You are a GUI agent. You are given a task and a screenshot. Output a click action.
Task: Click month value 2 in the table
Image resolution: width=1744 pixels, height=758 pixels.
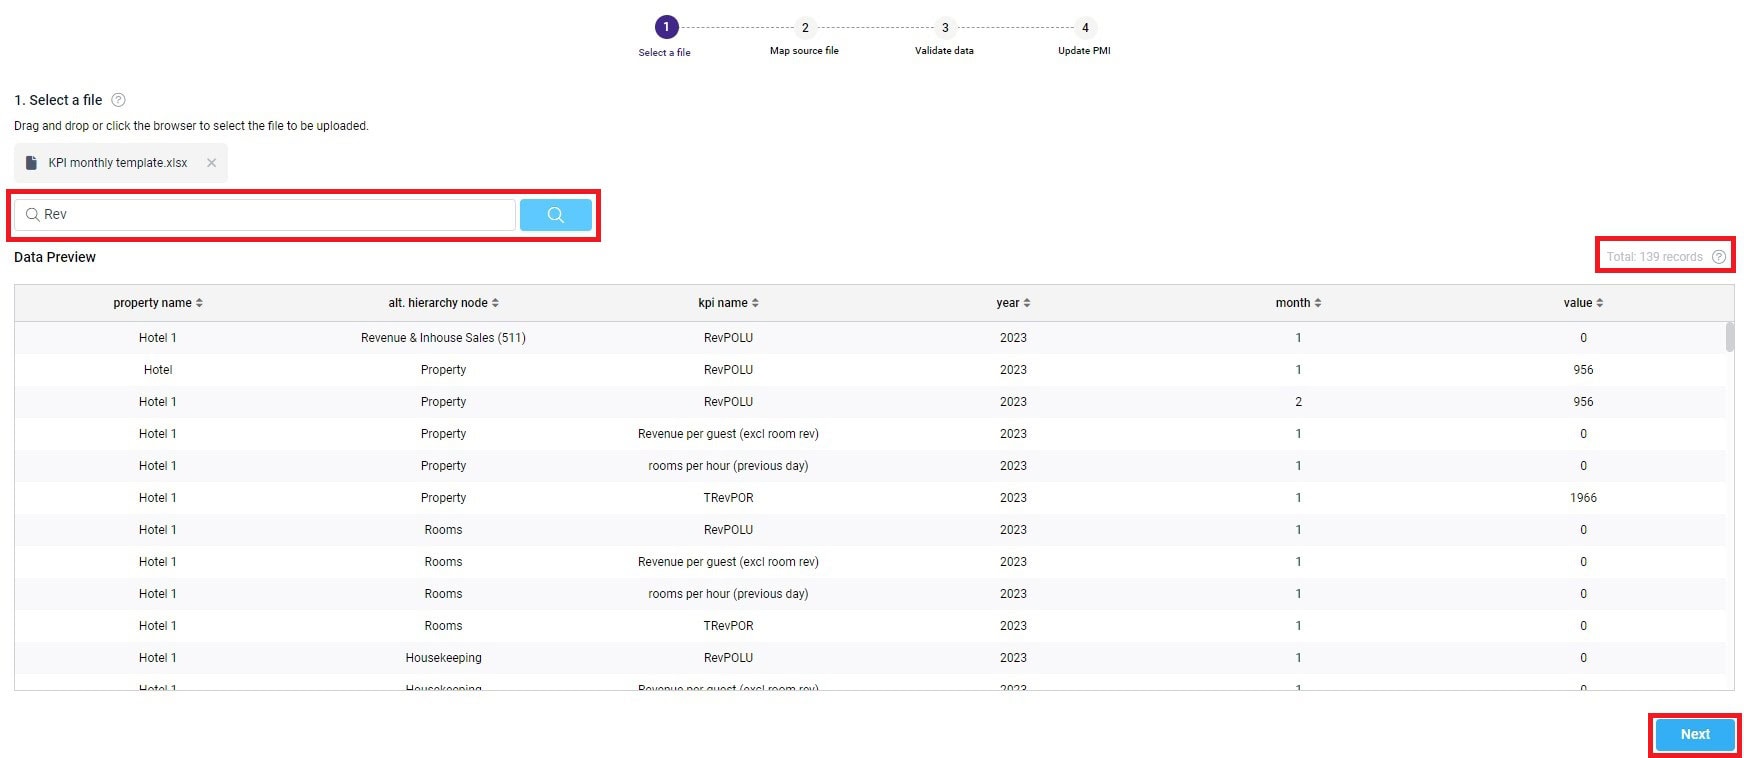pyautogui.click(x=1298, y=402)
